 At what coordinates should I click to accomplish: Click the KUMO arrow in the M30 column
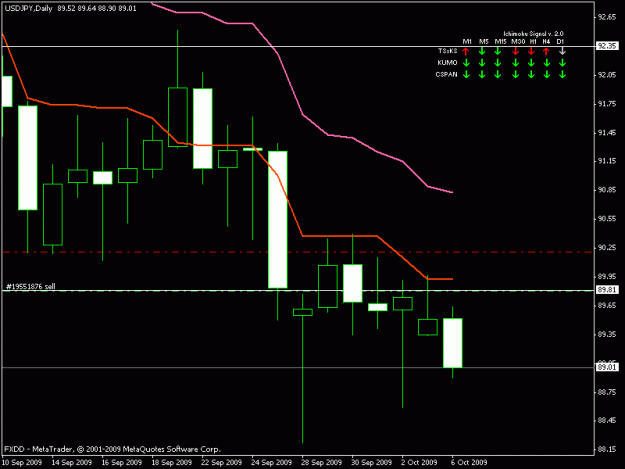(x=515, y=63)
